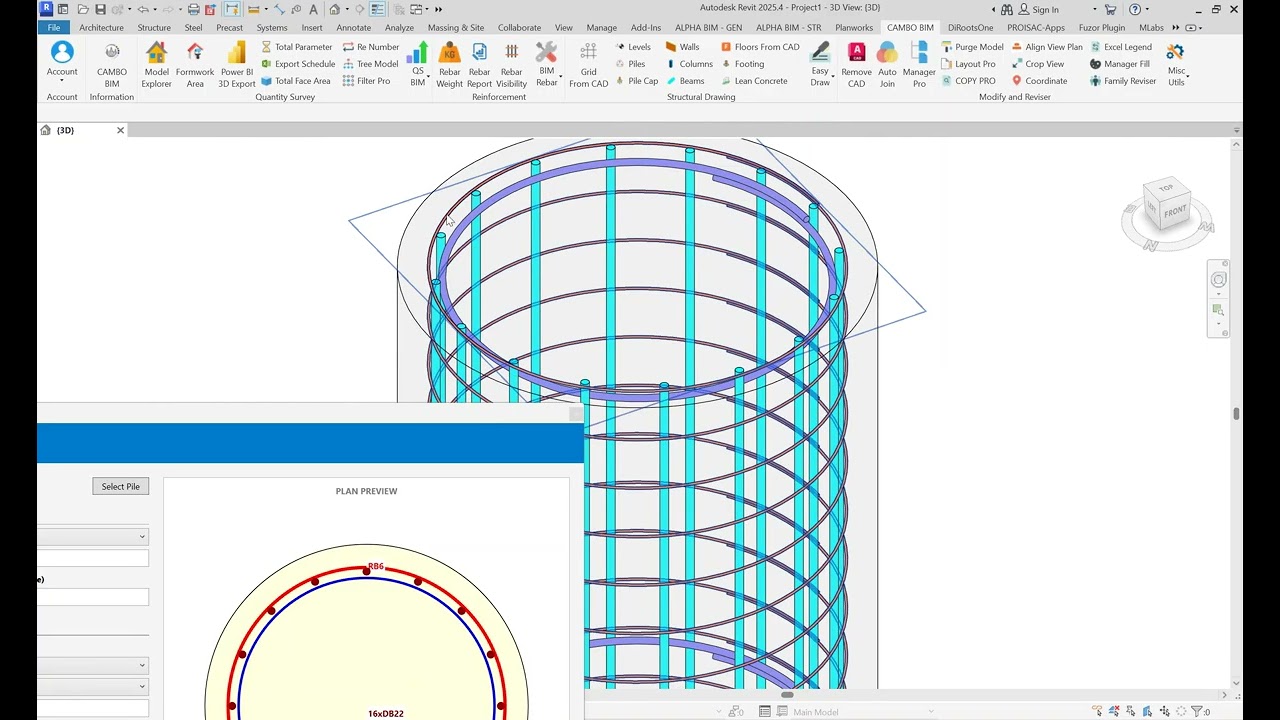
Task: Click the Total Parameter tool
Action: tap(296, 47)
